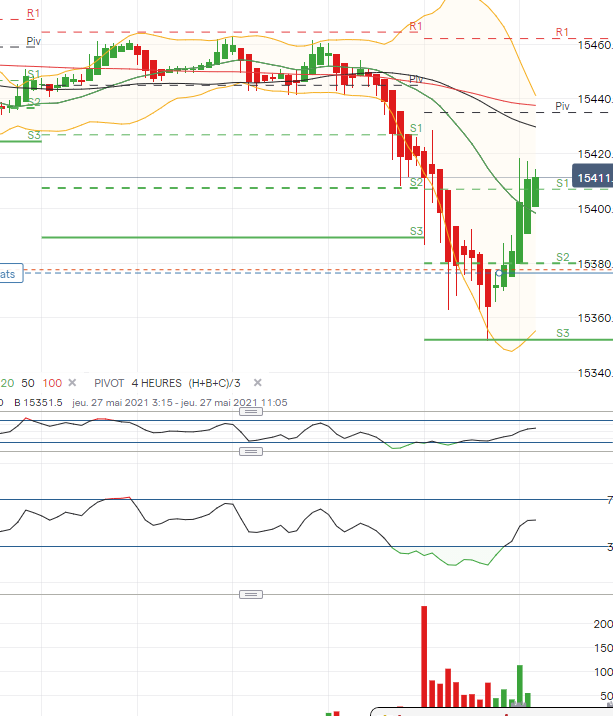This screenshot has width=613, height=716.
Task: Select the black 50 moving average label
Action: click(28, 383)
